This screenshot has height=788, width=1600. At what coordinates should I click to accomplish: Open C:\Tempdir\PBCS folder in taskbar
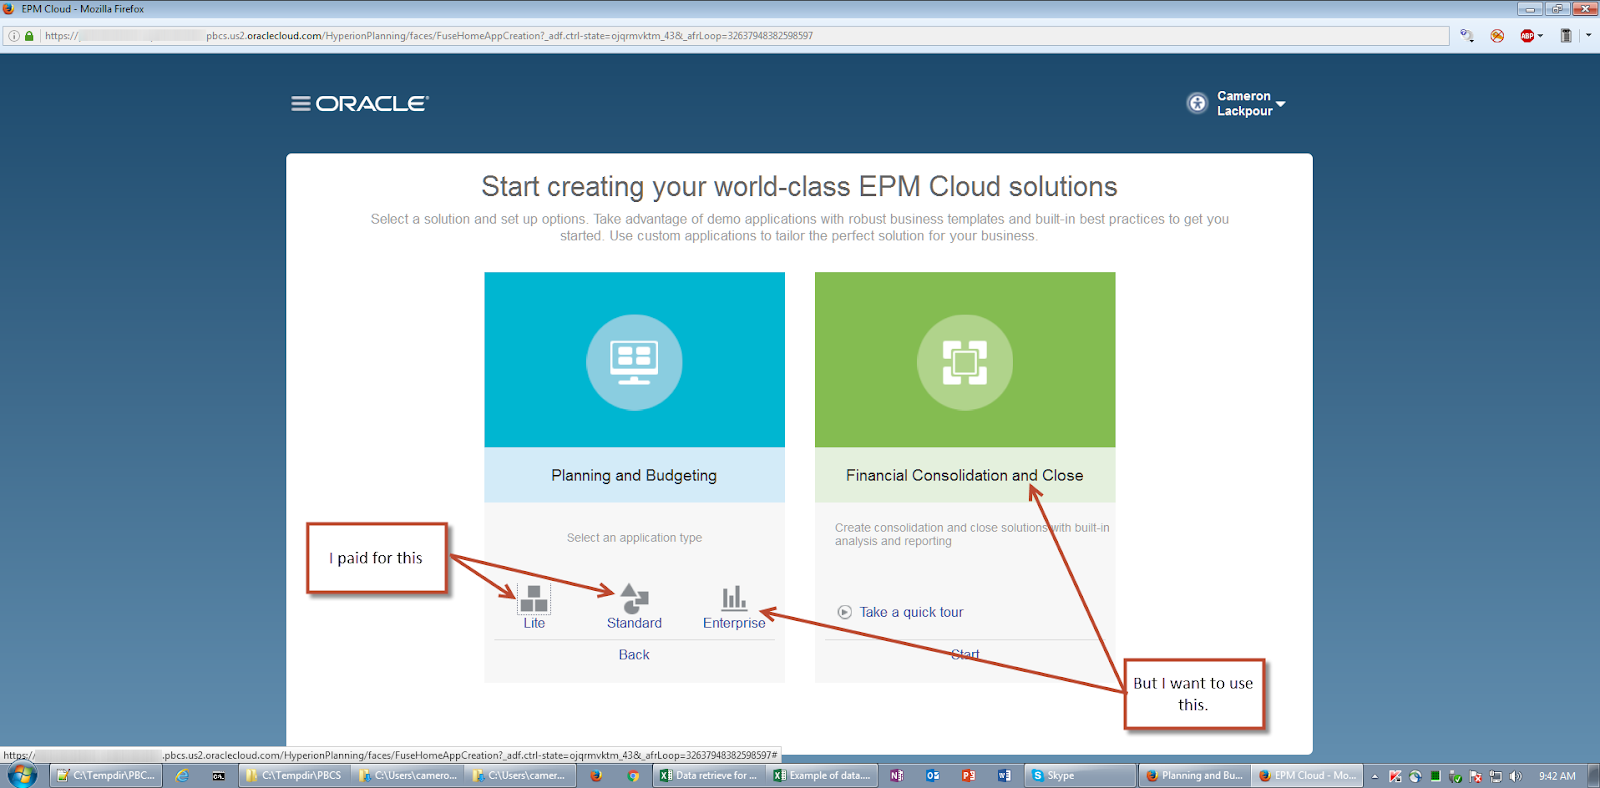tap(295, 775)
